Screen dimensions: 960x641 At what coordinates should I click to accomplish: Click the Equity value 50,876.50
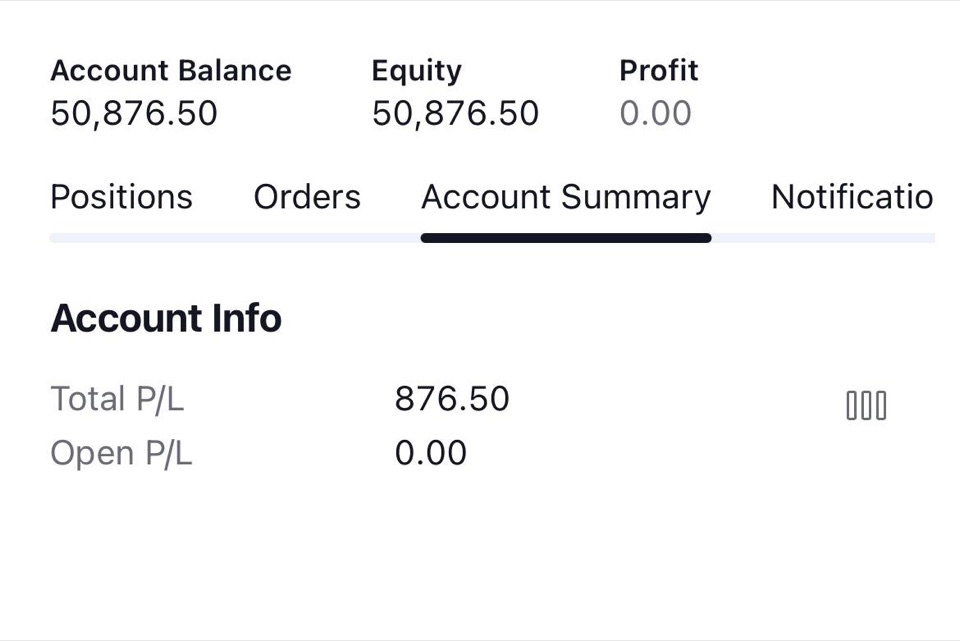click(x=455, y=113)
